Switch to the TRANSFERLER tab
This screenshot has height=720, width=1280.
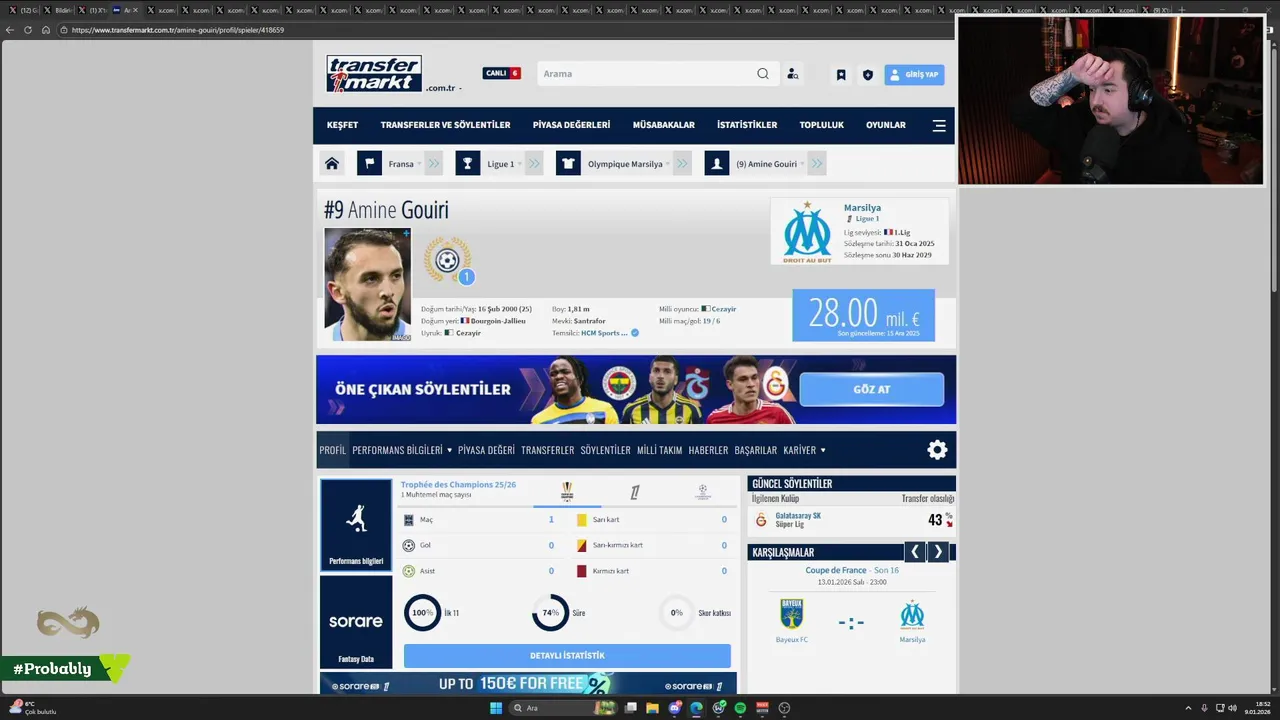[x=547, y=450]
